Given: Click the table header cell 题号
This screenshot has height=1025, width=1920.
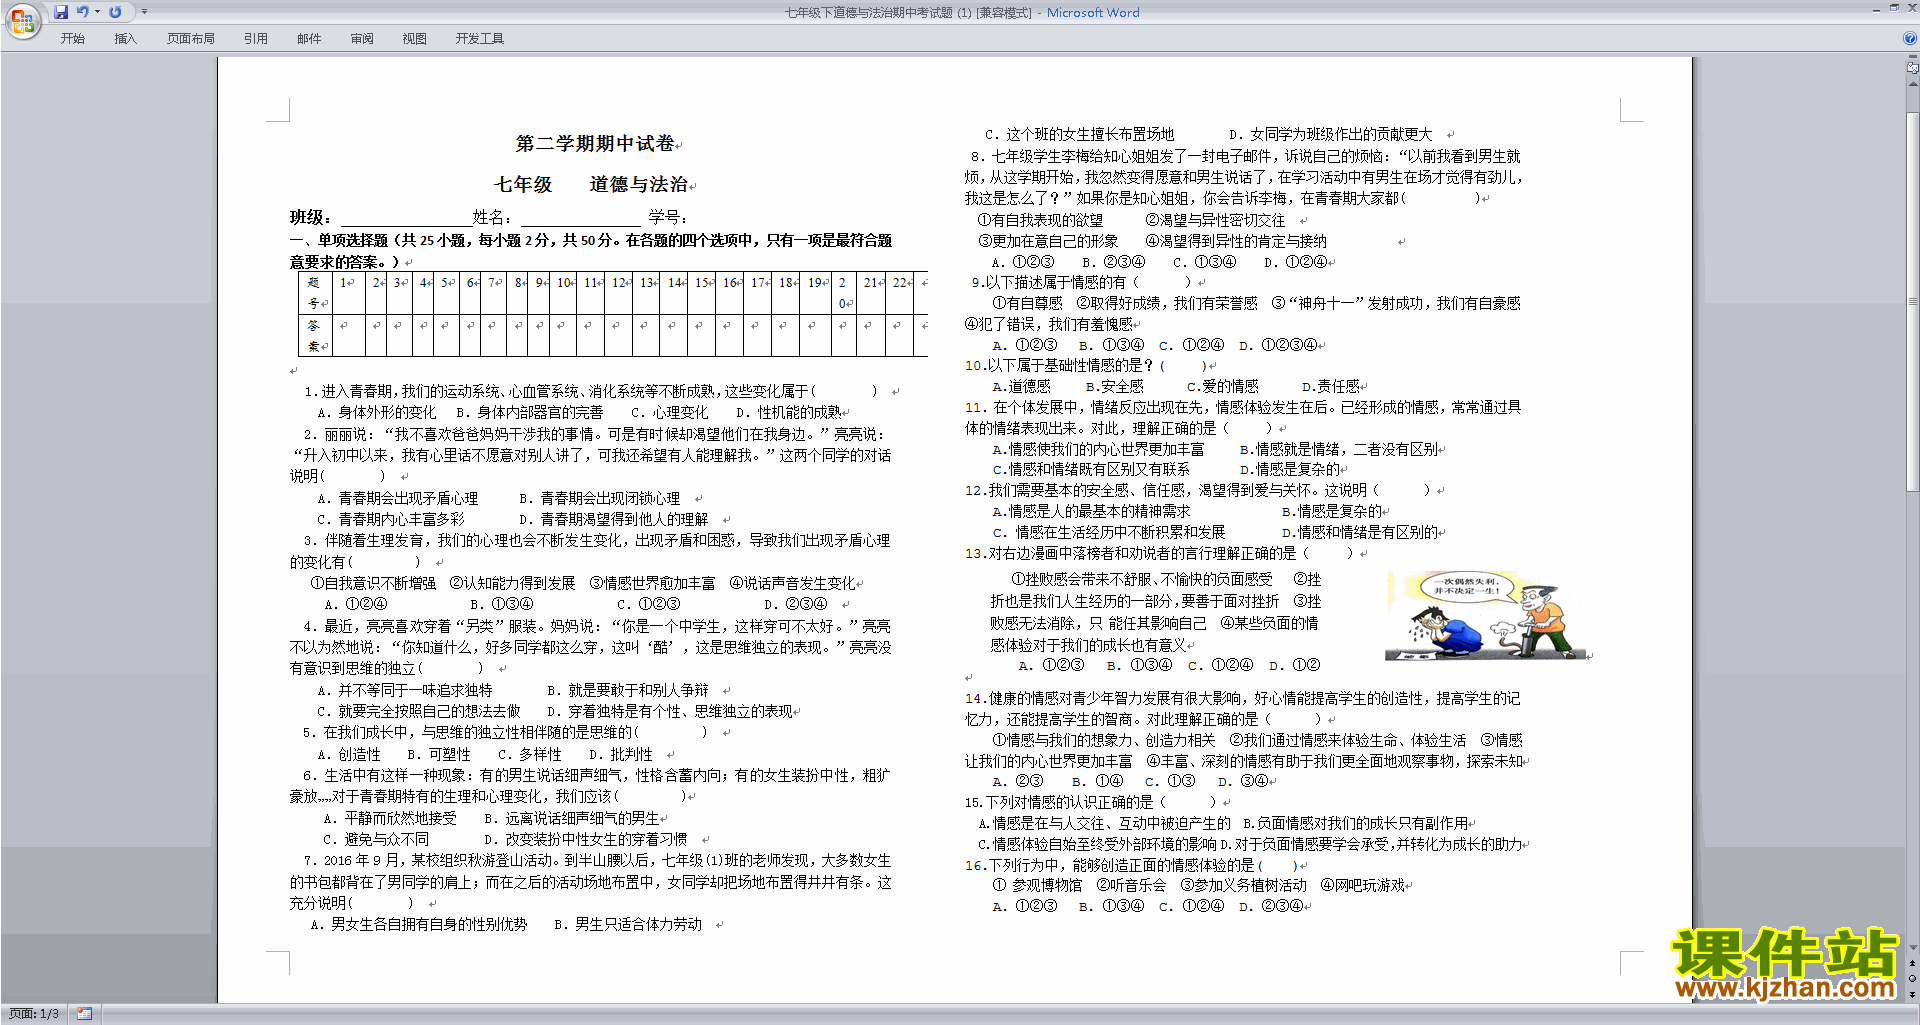Looking at the screenshot, I should [x=316, y=293].
